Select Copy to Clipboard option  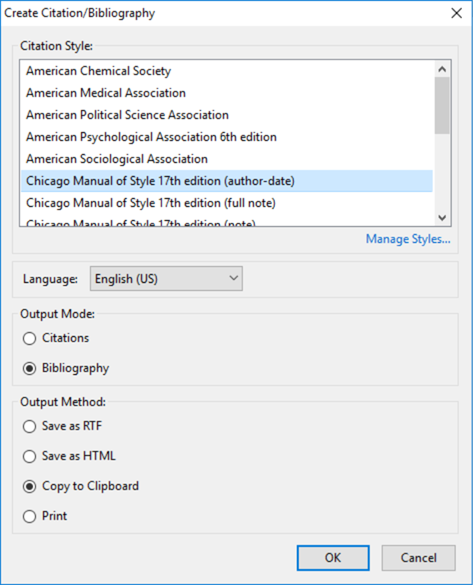pyautogui.click(x=81, y=486)
